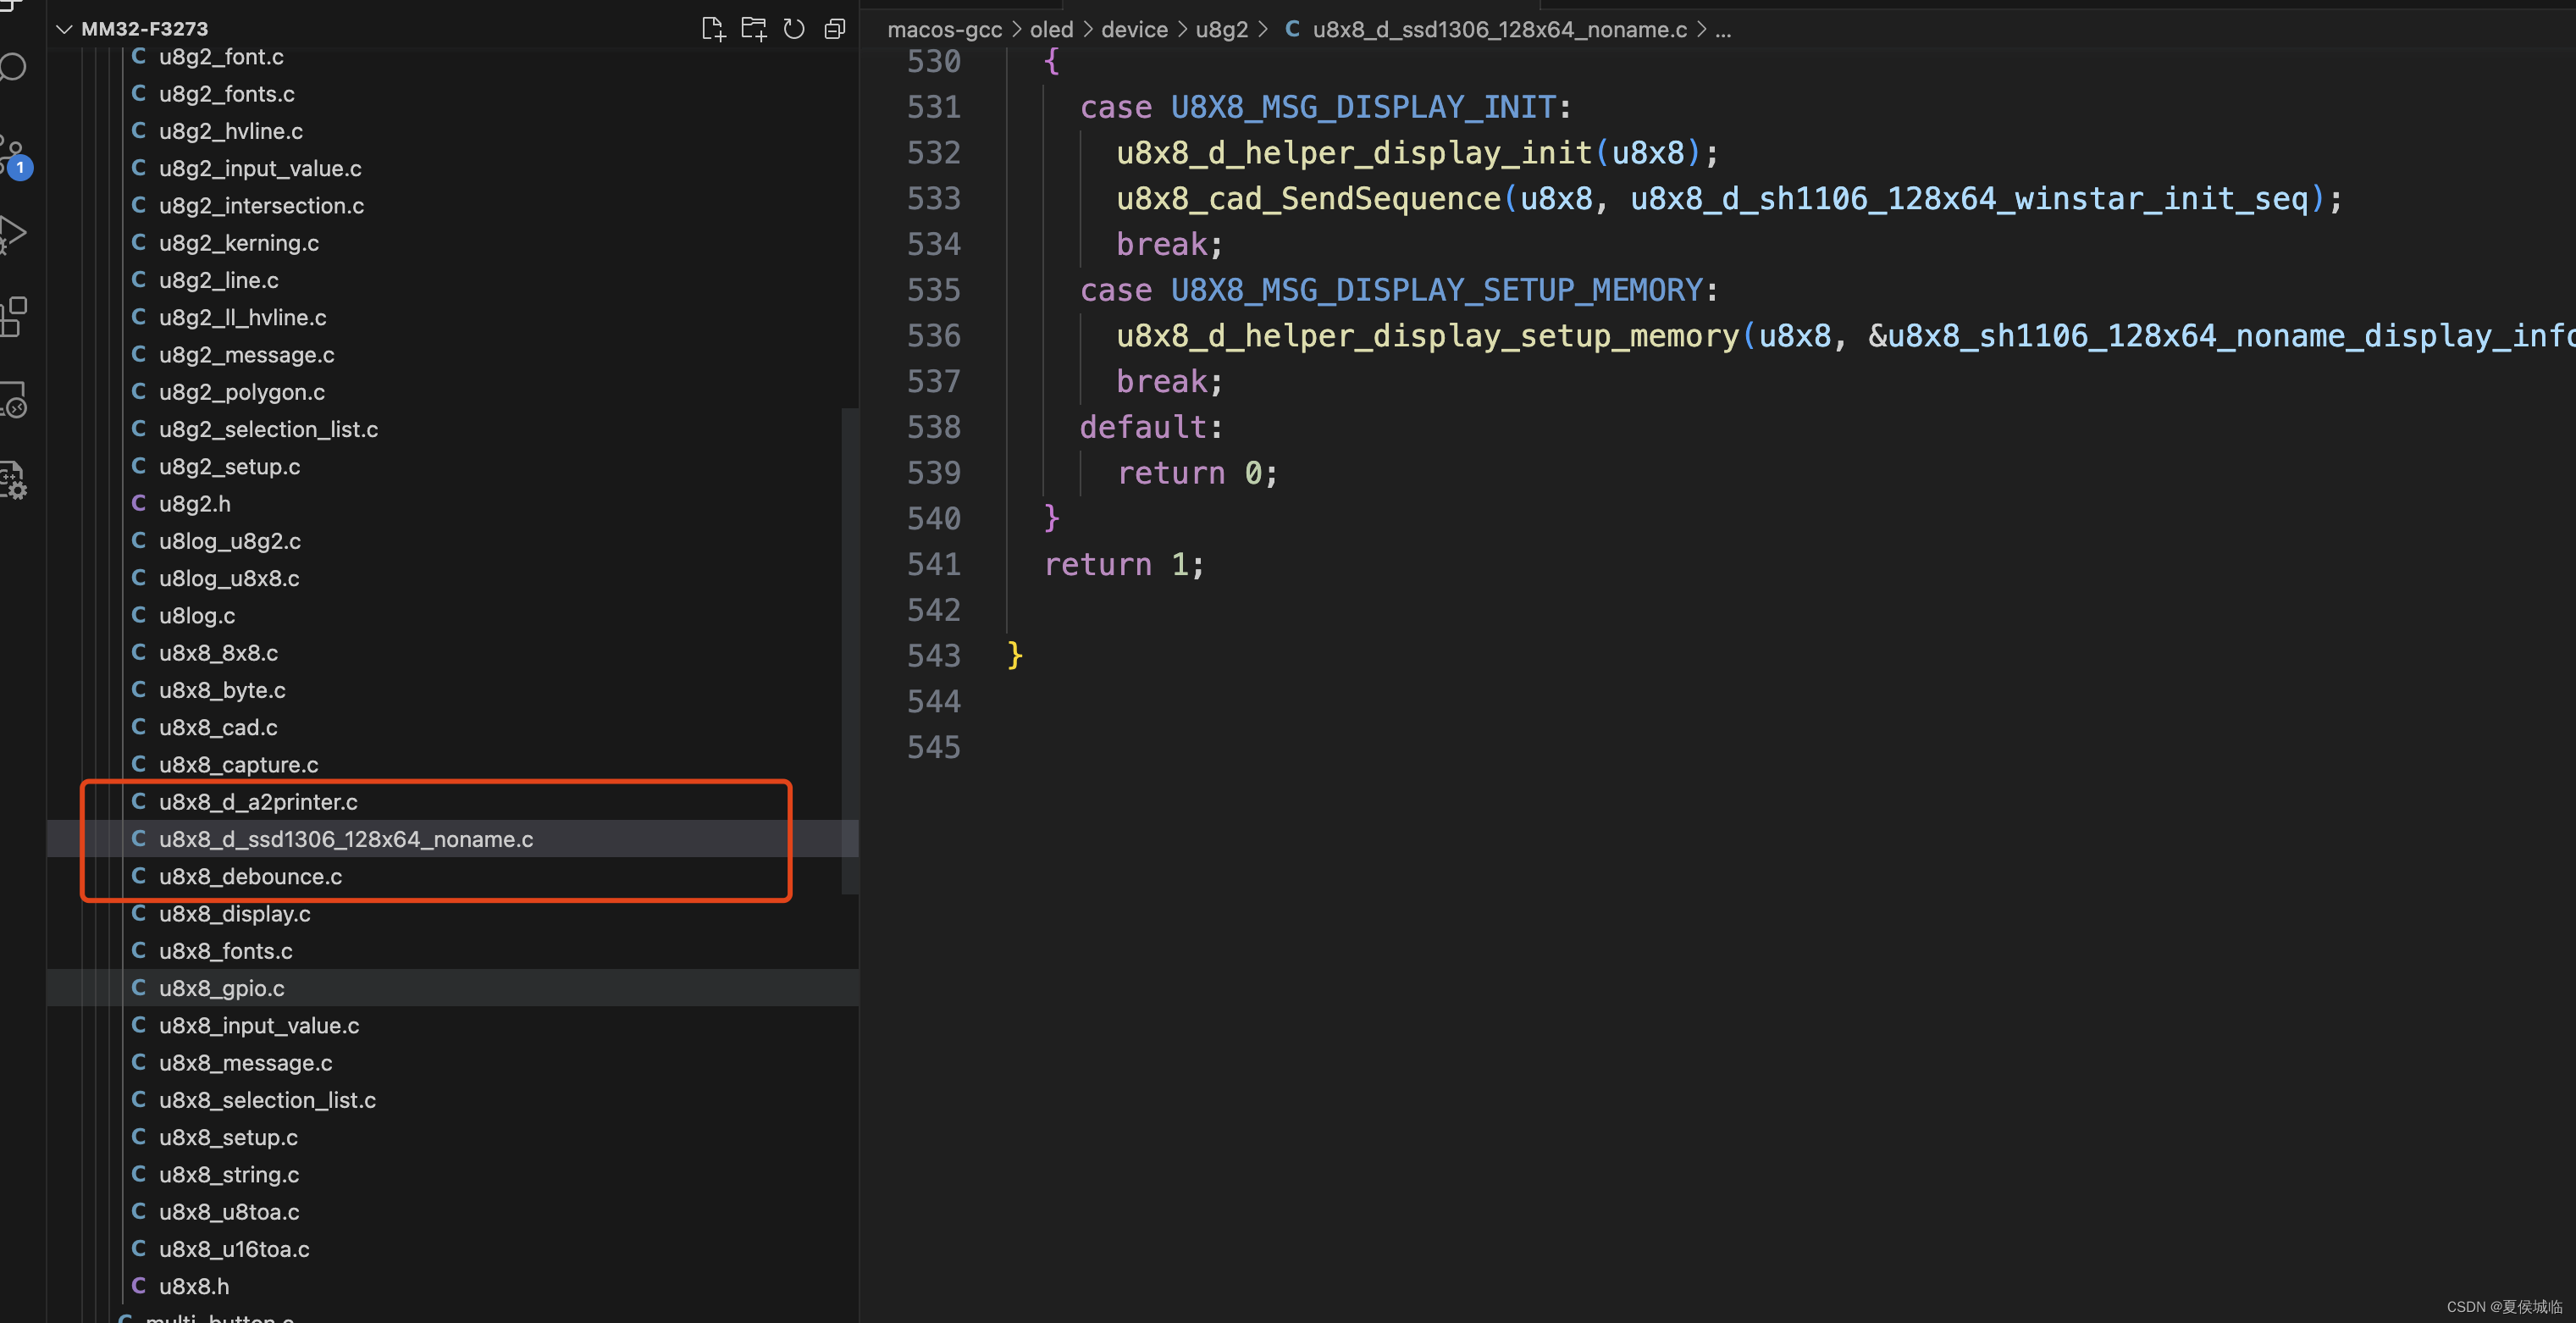Click oled in the breadcrumb path

(x=1051, y=30)
